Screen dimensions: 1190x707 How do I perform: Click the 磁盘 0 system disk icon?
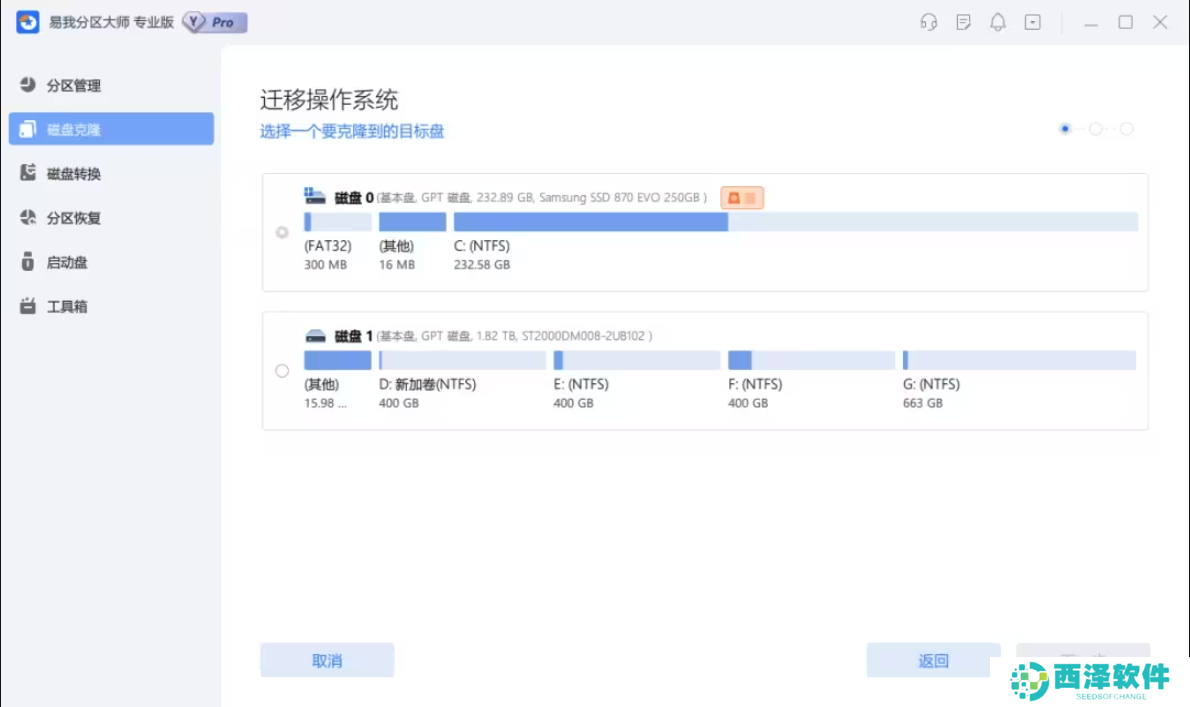click(x=314, y=196)
